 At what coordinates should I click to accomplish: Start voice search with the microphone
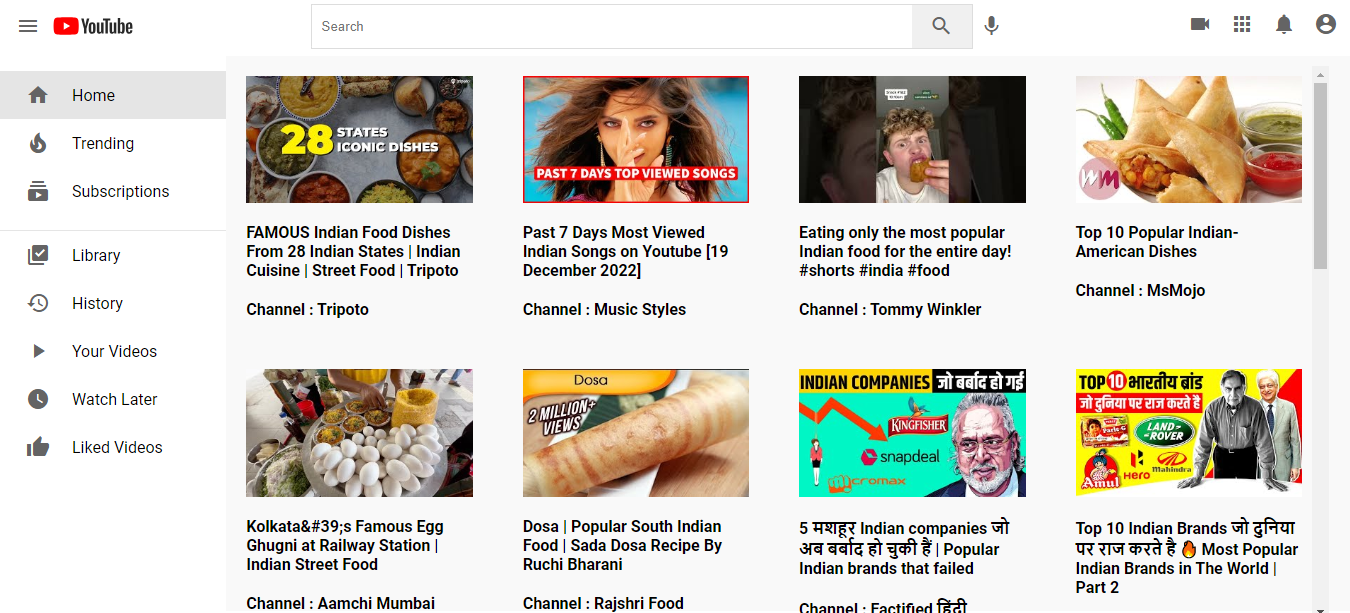pyautogui.click(x=991, y=26)
